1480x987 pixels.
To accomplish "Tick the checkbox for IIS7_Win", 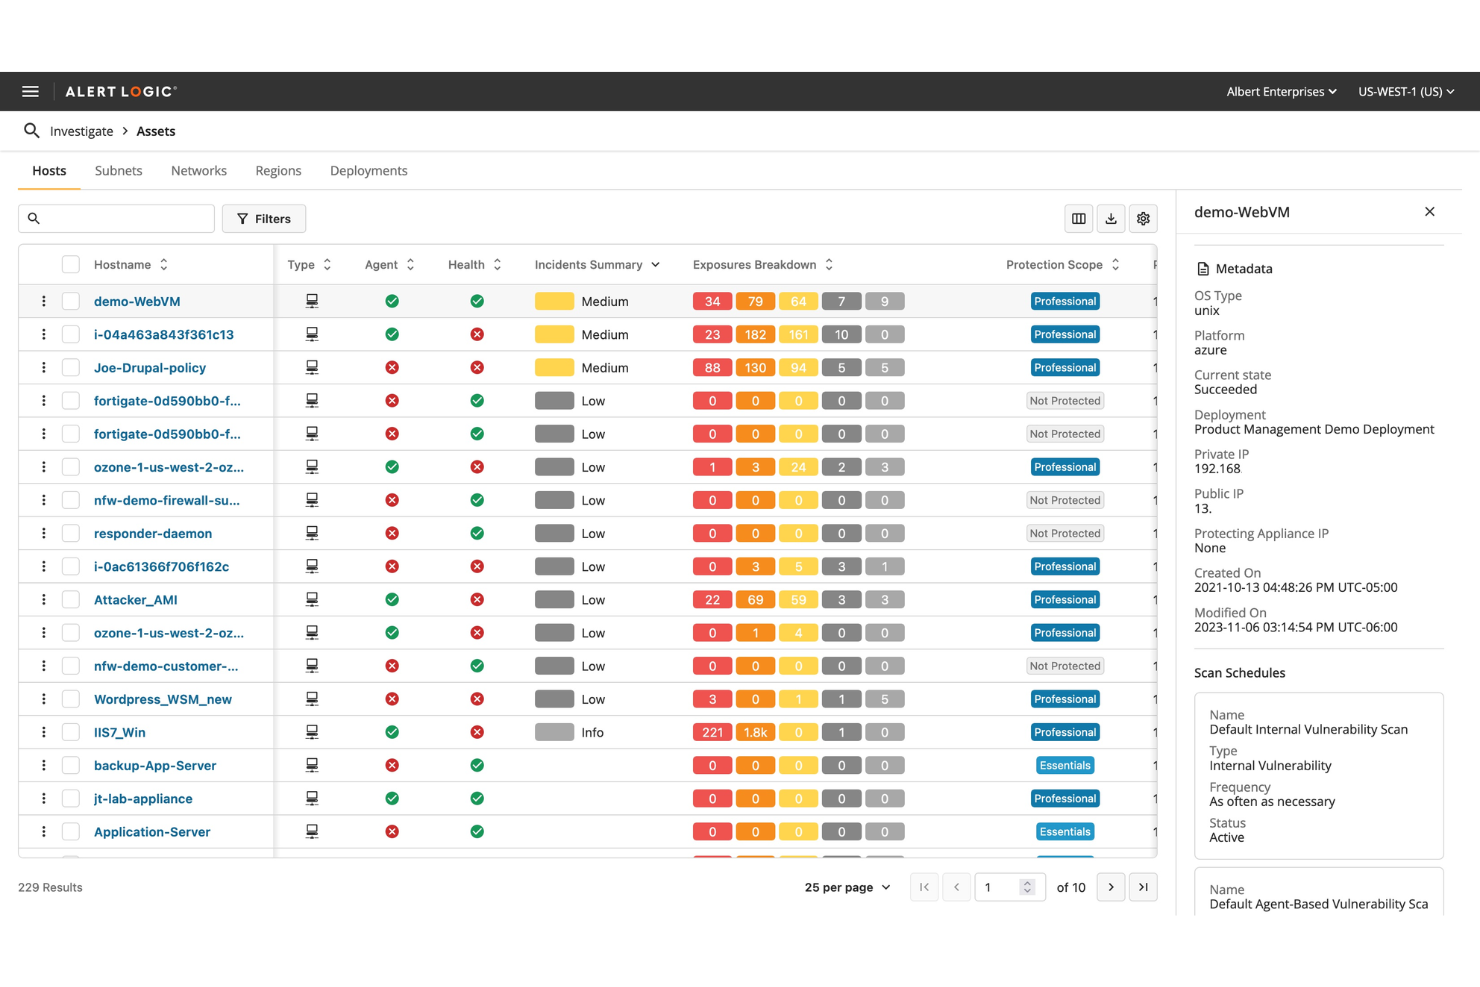I will pos(71,731).
